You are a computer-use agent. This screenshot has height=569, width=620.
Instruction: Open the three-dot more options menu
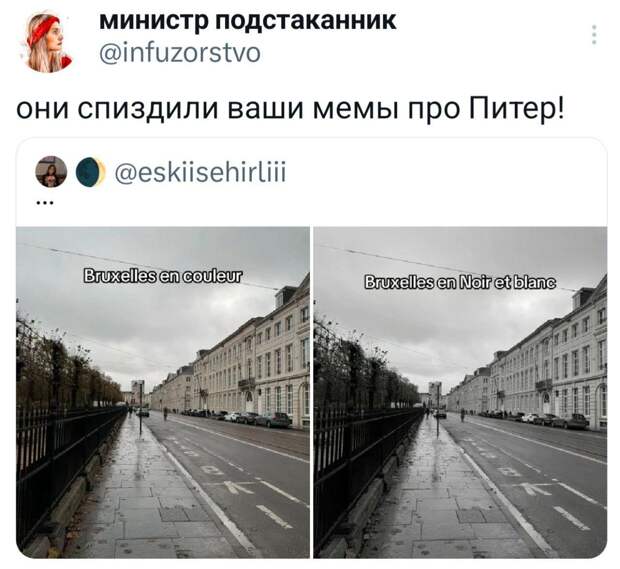[594, 34]
